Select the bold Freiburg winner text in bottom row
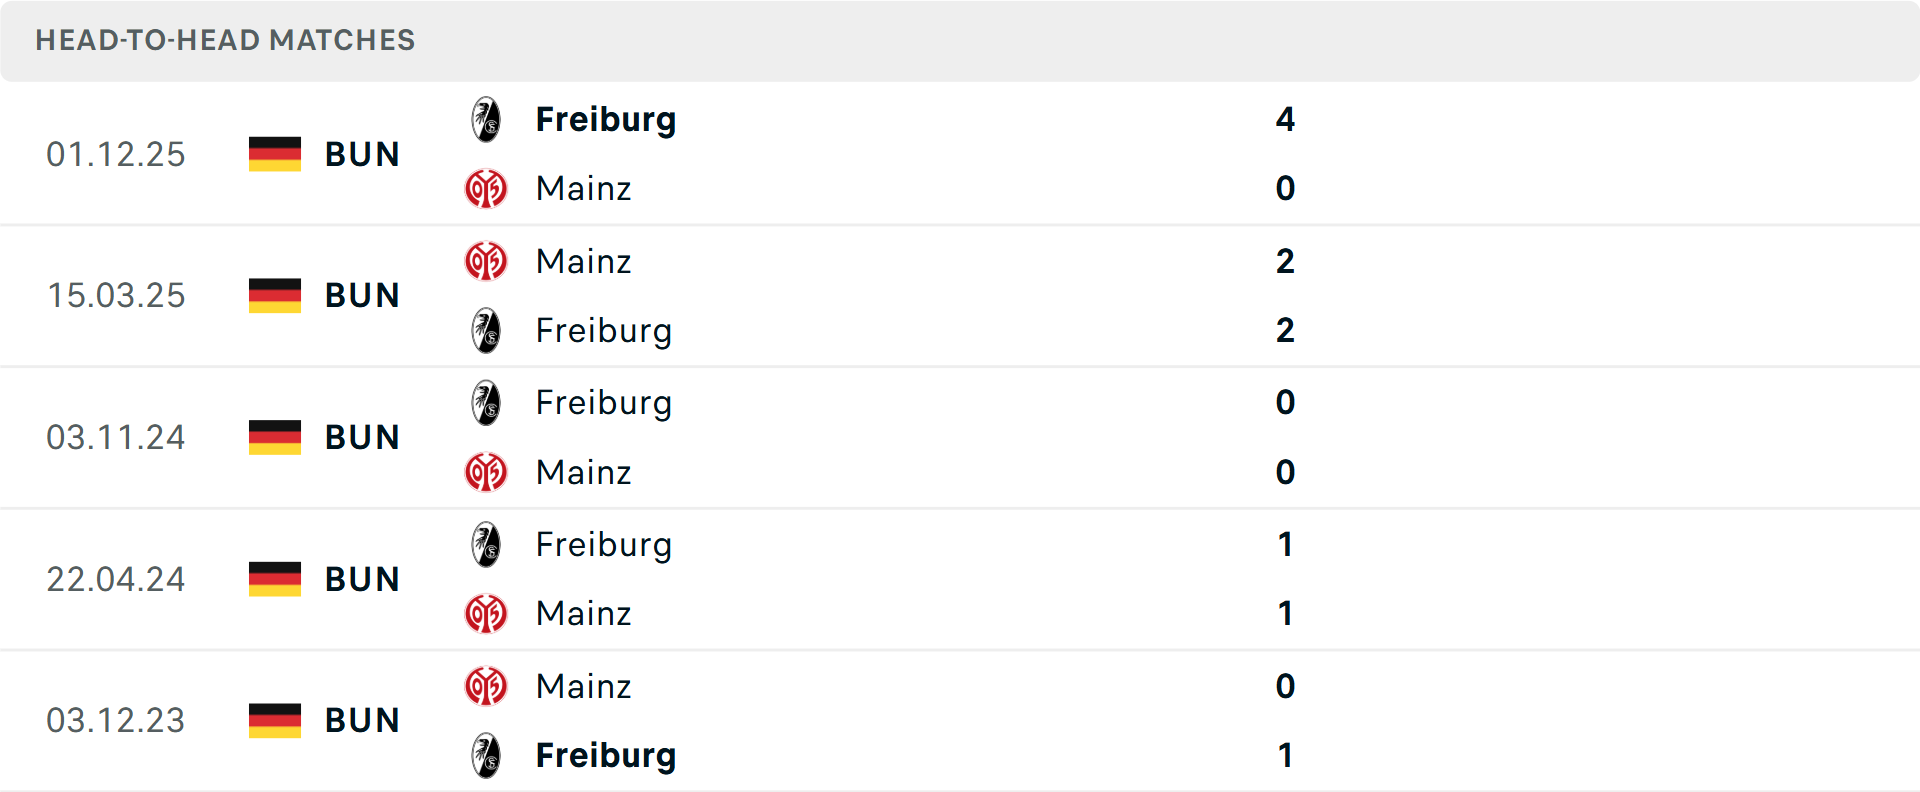The height and width of the screenshot is (792, 1920). pos(607,756)
